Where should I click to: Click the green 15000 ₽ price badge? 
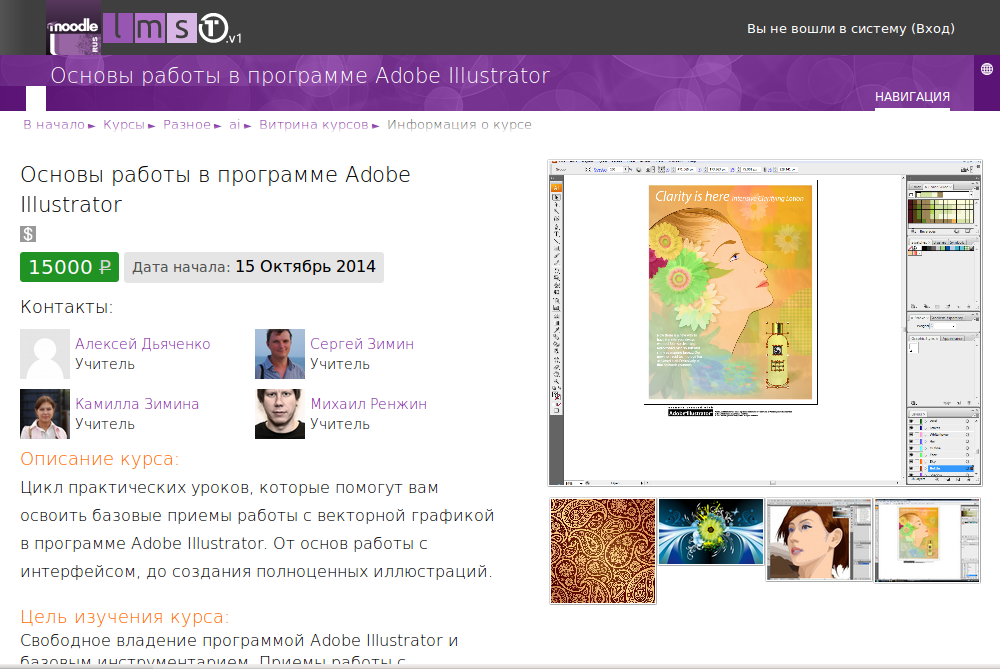(70, 267)
